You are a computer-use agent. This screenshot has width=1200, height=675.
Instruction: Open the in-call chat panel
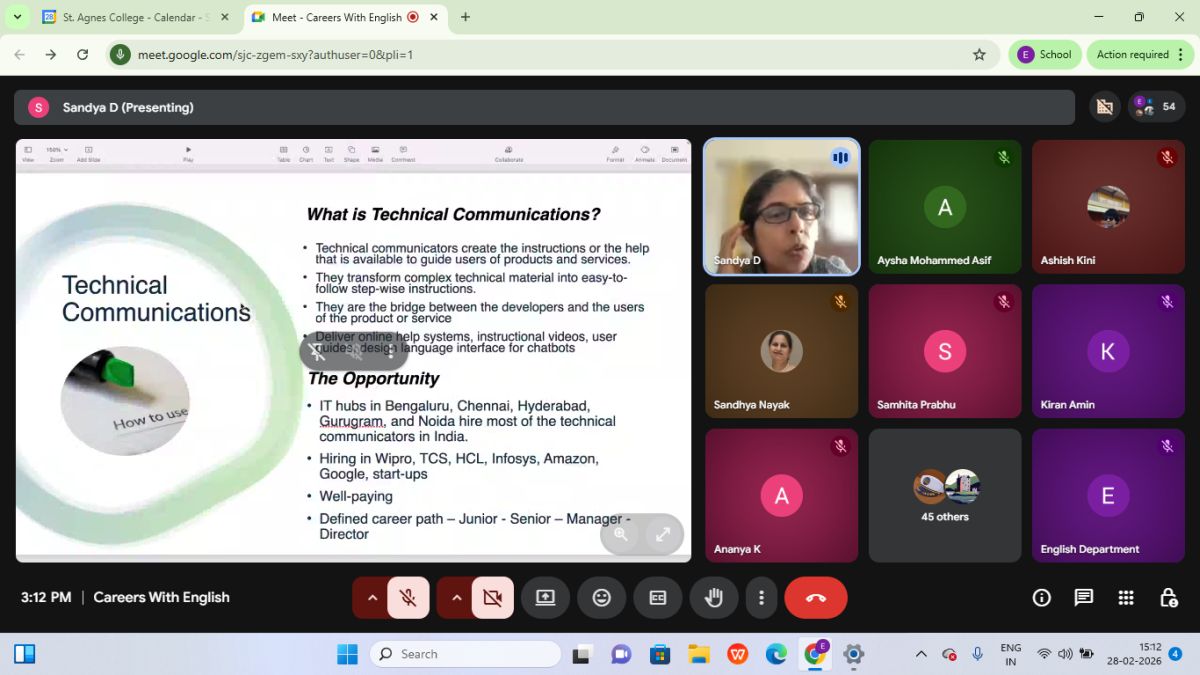[1084, 598]
